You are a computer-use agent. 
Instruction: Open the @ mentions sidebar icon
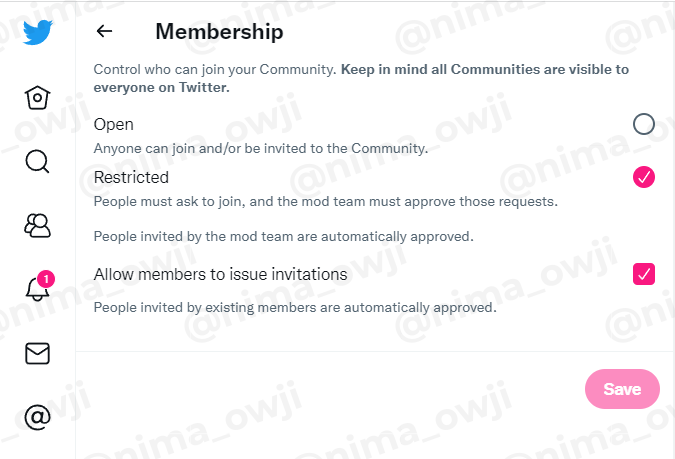click(37, 417)
